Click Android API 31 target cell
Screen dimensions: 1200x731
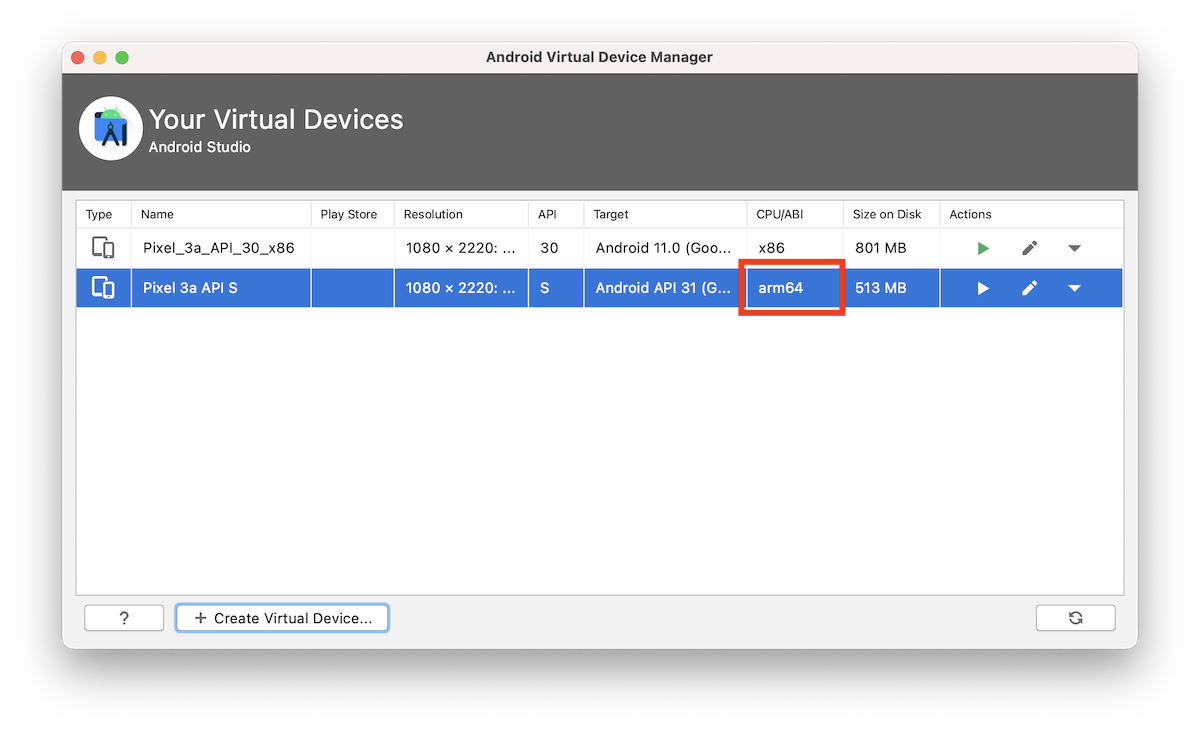[x=665, y=288]
